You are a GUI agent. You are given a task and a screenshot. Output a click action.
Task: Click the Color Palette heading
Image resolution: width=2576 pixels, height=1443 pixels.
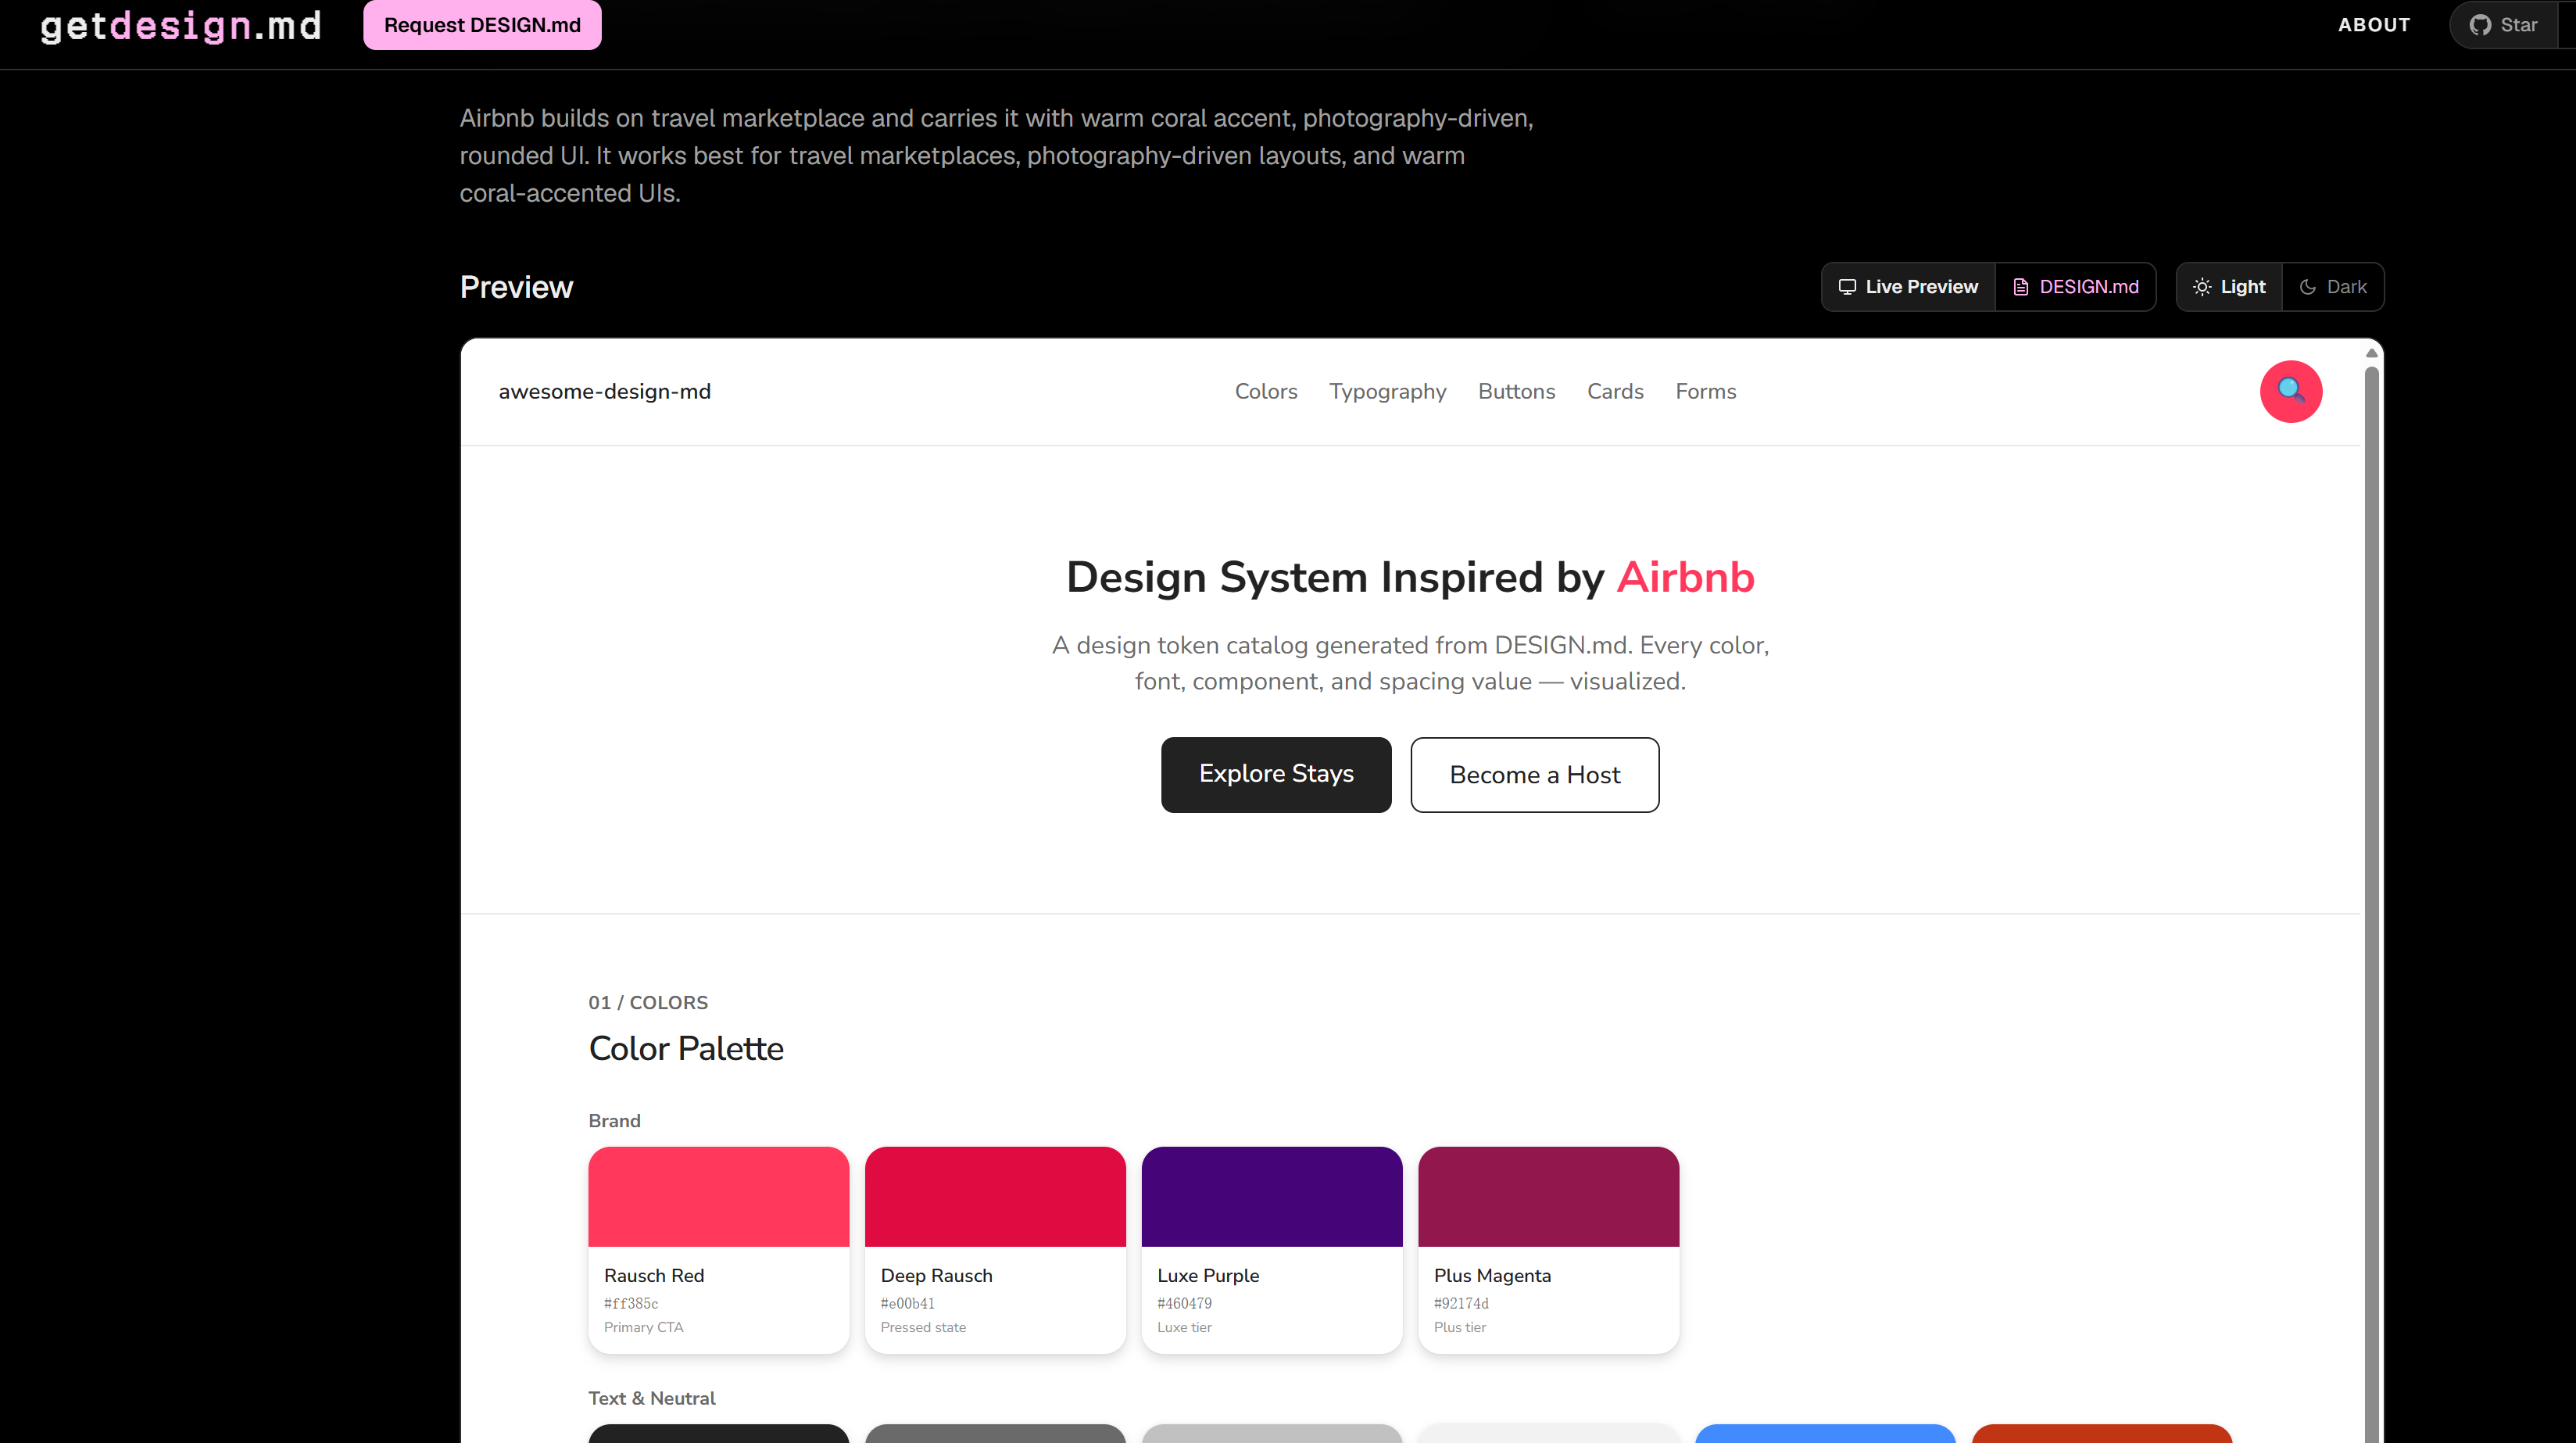click(x=686, y=1048)
